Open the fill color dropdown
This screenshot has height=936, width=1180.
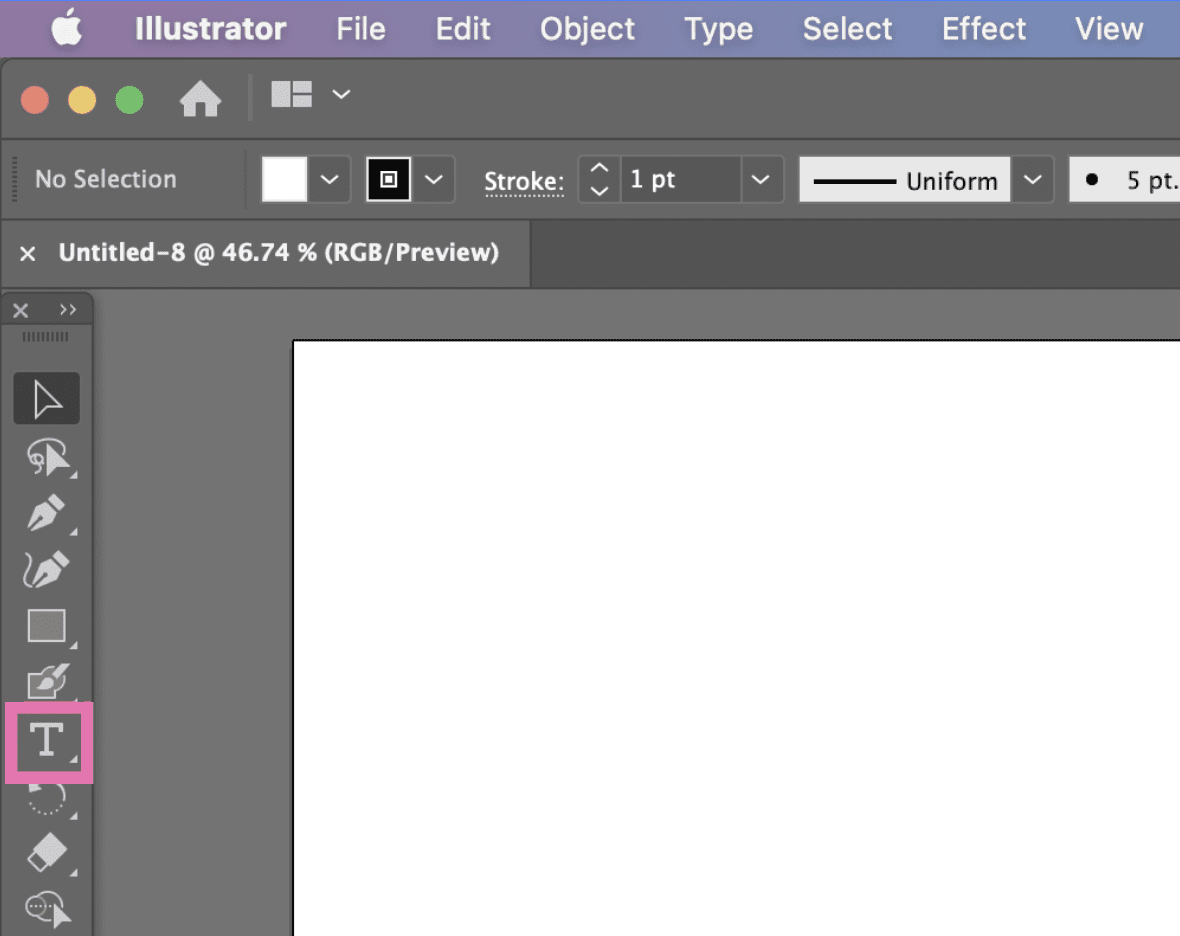pyautogui.click(x=329, y=179)
